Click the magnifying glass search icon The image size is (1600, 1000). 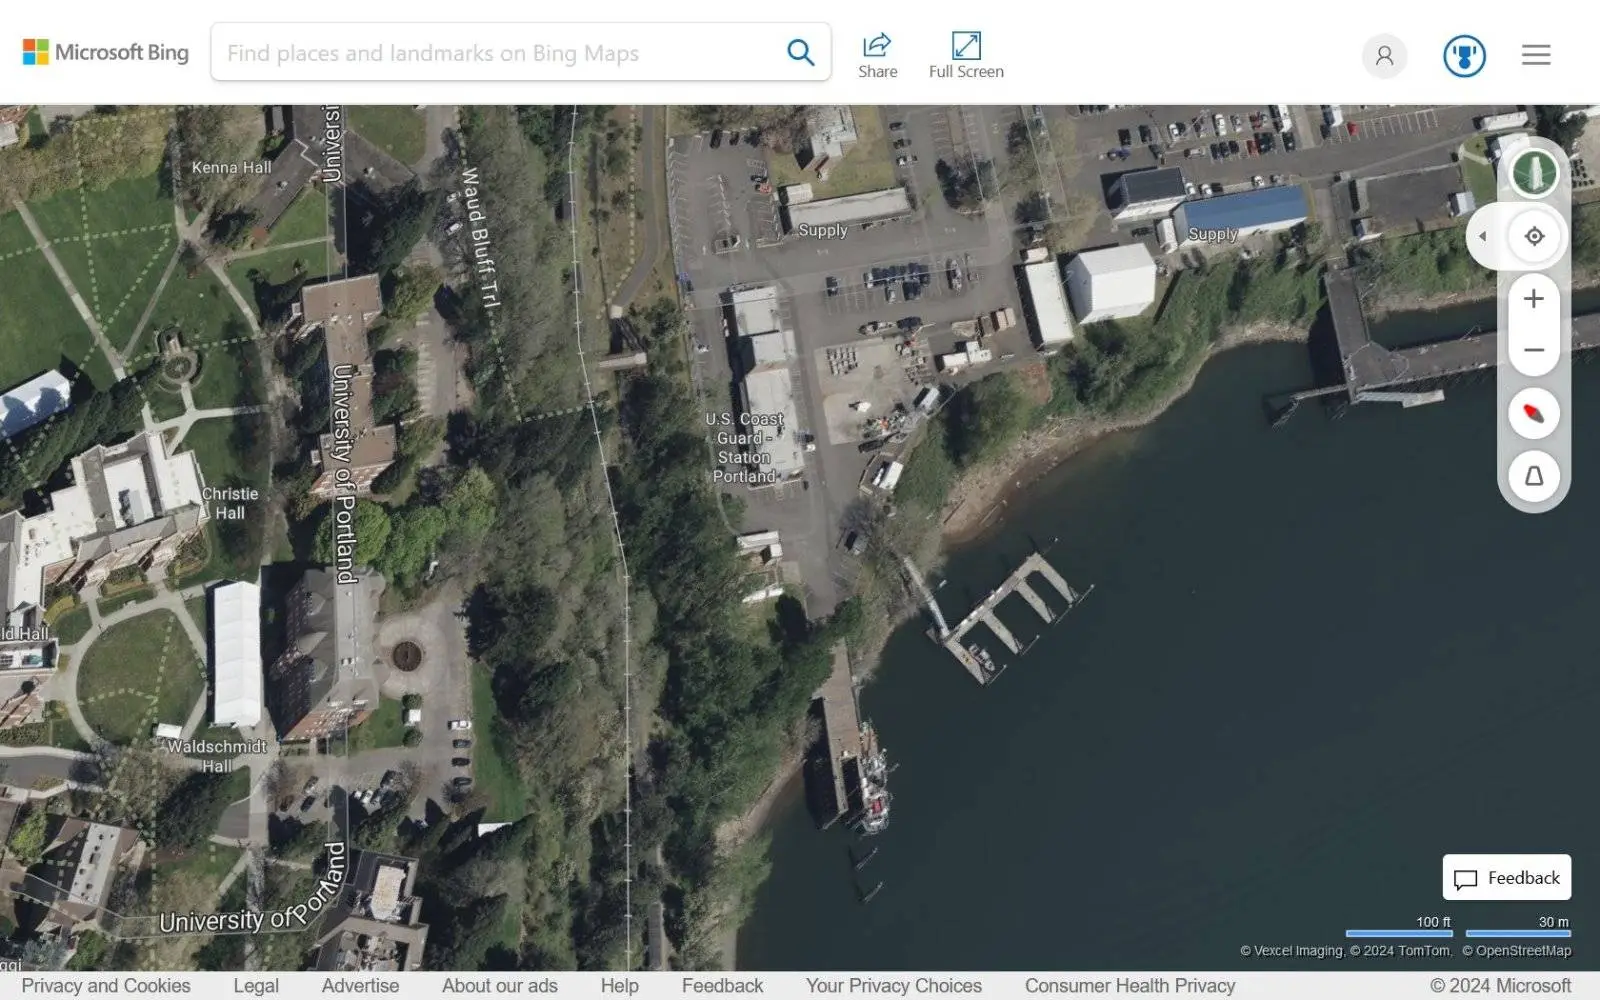[x=800, y=52]
